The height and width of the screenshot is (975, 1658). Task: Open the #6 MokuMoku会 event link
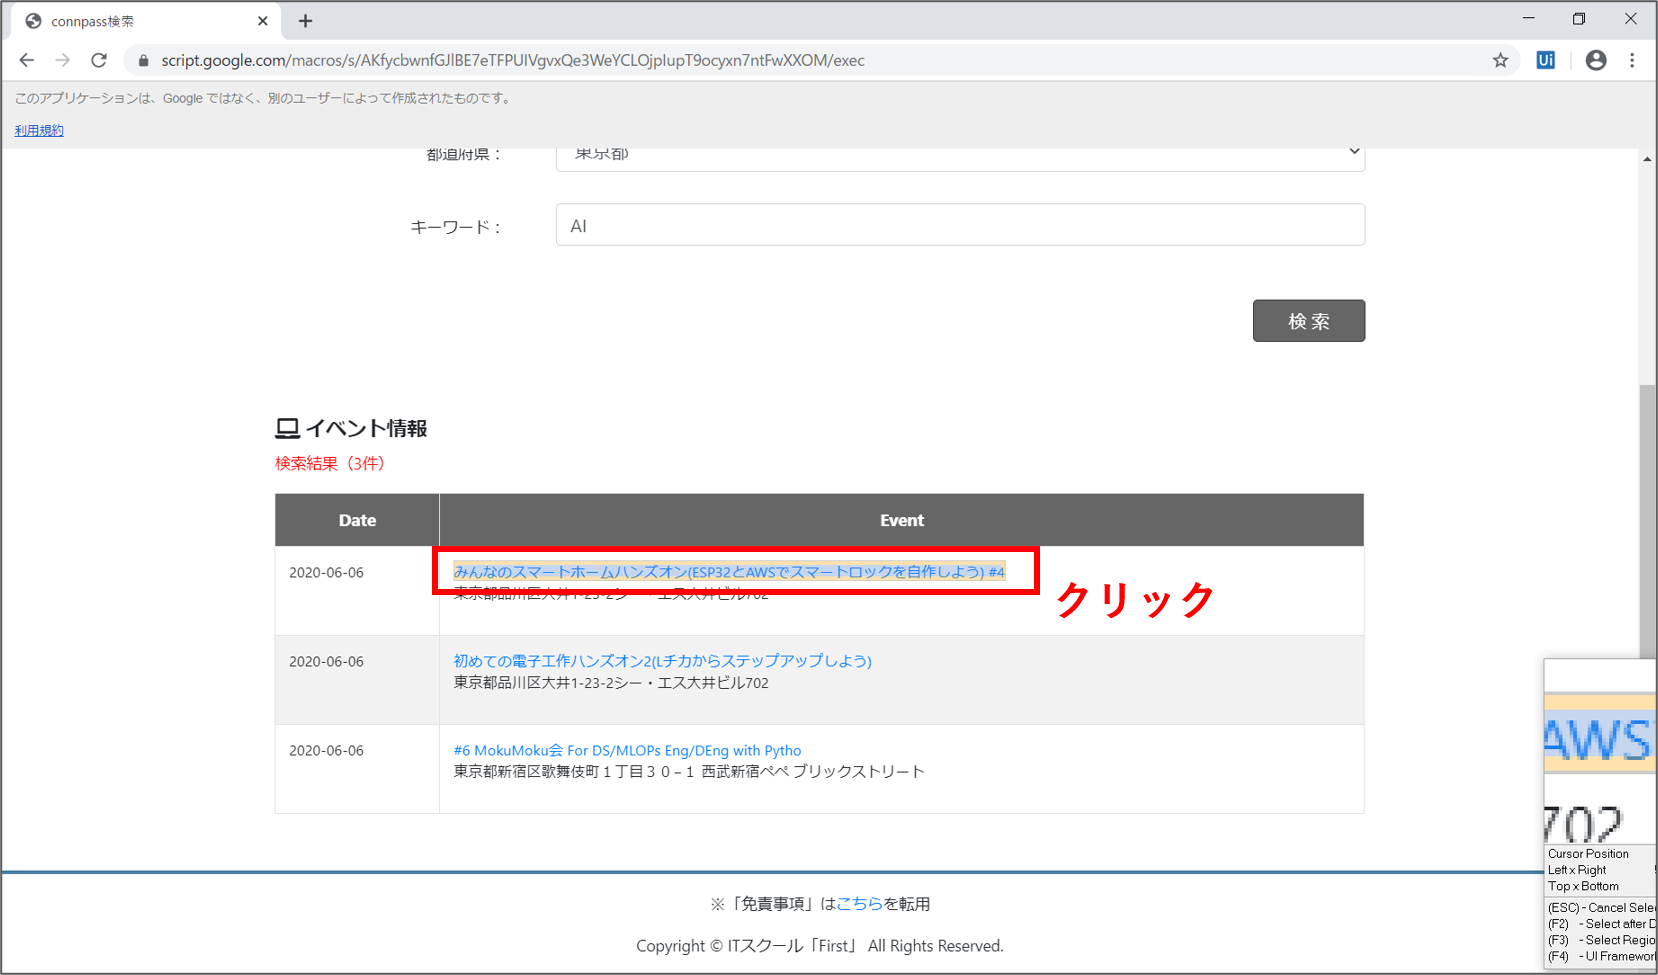627,750
